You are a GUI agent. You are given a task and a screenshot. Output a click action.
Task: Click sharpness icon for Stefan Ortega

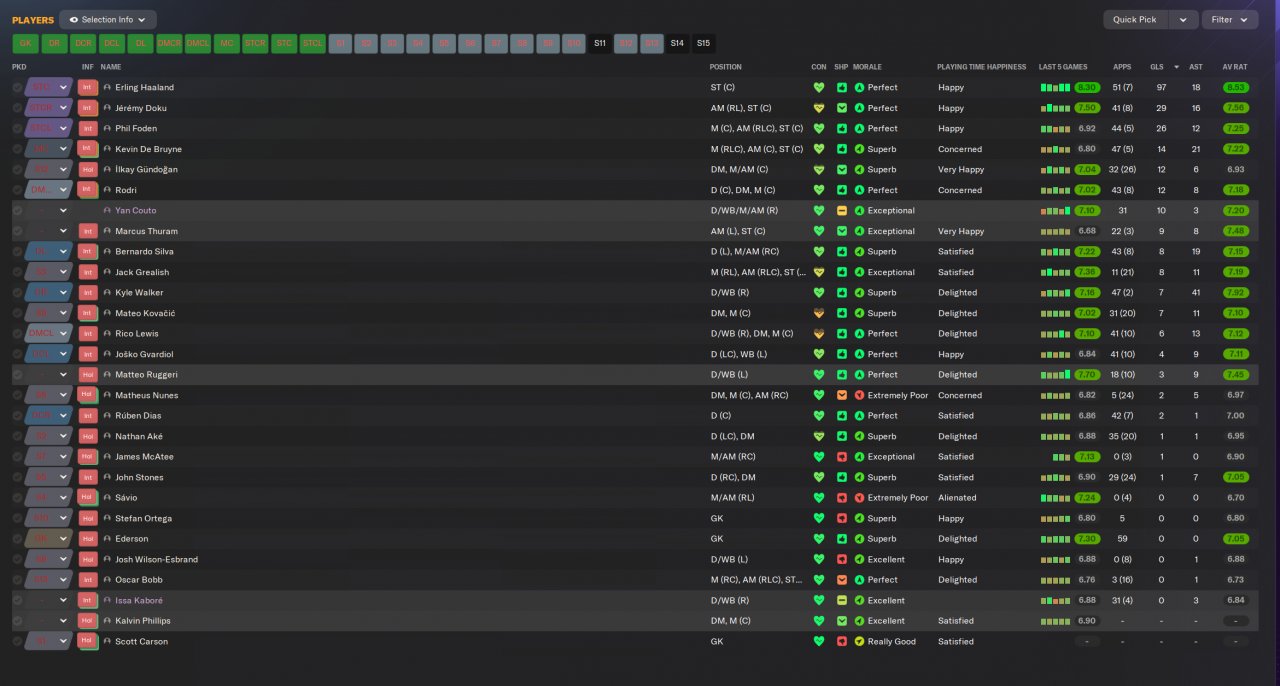point(842,518)
